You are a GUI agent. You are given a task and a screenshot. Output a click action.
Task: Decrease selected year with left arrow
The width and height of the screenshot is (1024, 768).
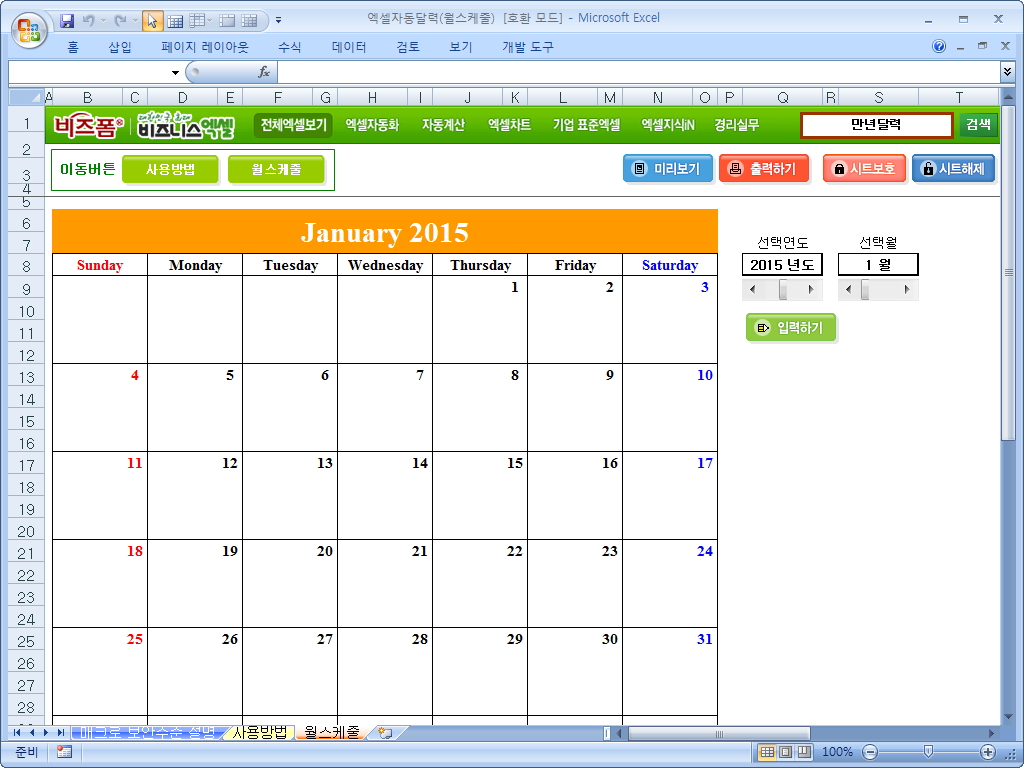753,289
